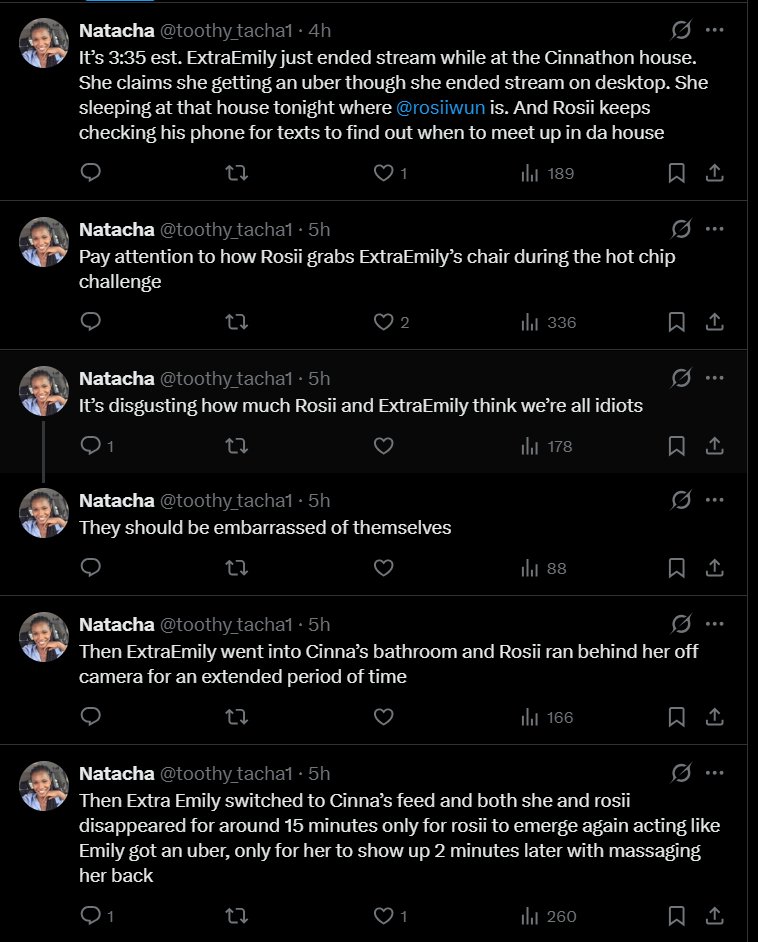Image resolution: width=758 pixels, height=942 pixels.
Task: Open Natacha's profile from the 4h tweet name
Action: (x=117, y=31)
